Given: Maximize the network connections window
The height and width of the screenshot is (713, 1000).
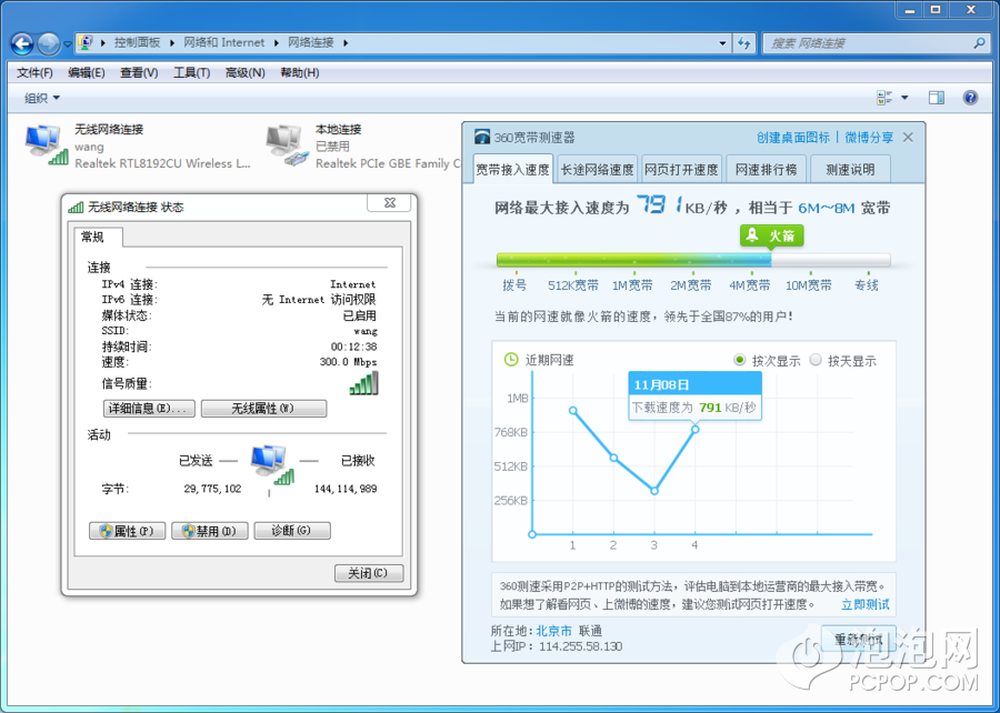Looking at the screenshot, I should (x=935, y=10).
